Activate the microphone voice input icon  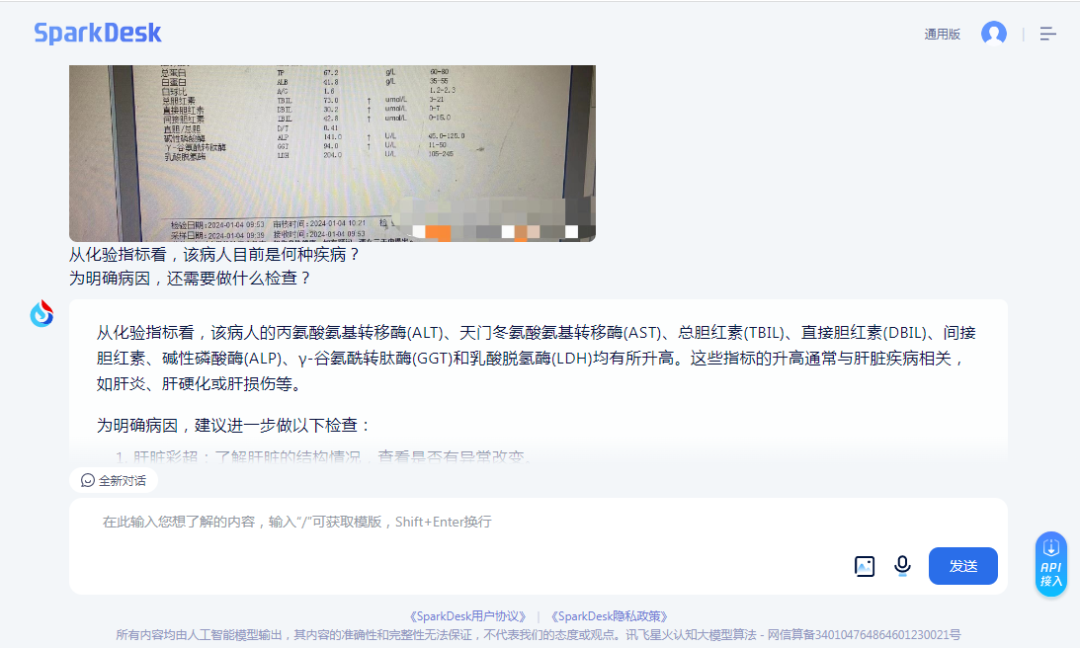(902, 566)
